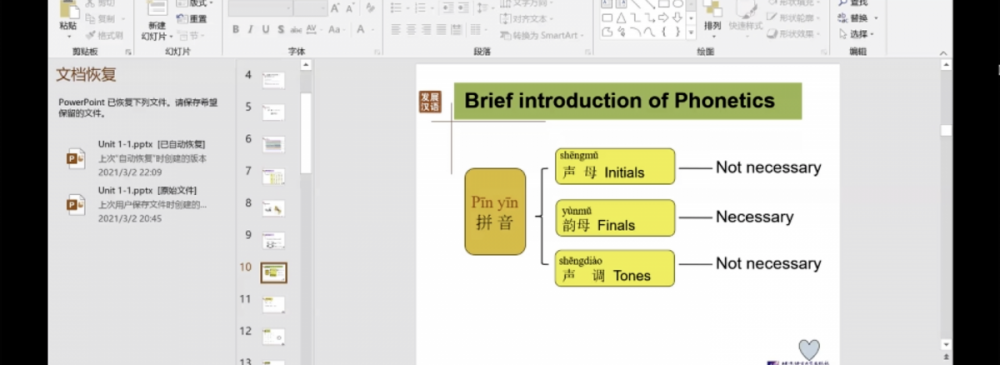This screenshot has height=365, width=1000.
Task: Toggle Italic formatting
Action: click(250, 29)
